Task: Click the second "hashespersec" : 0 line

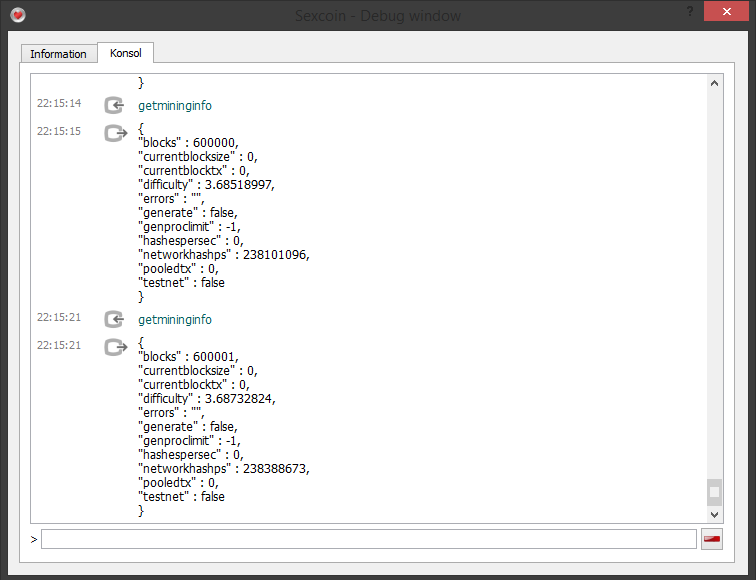Action: (x=191, y=455)
